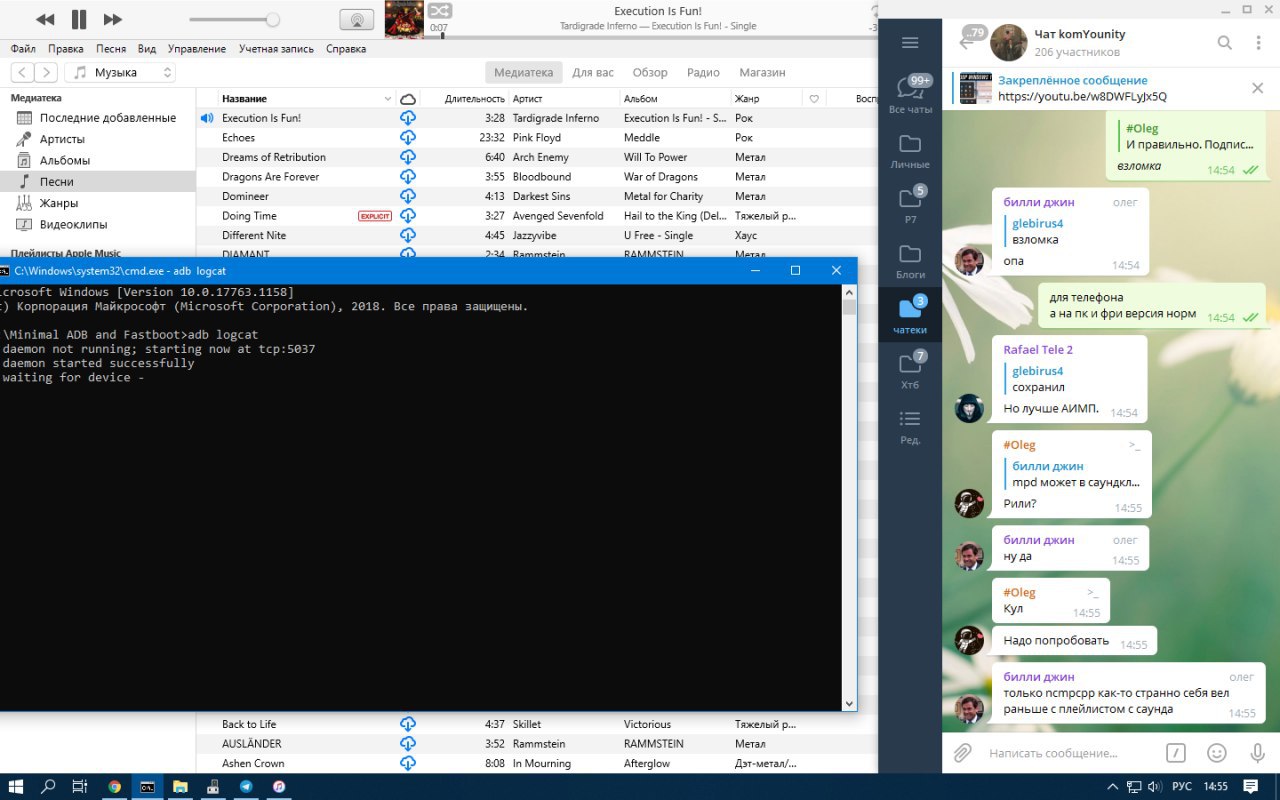
Task: Click Ред. to edit Telegram folders
Action: [x=910, y=425]
